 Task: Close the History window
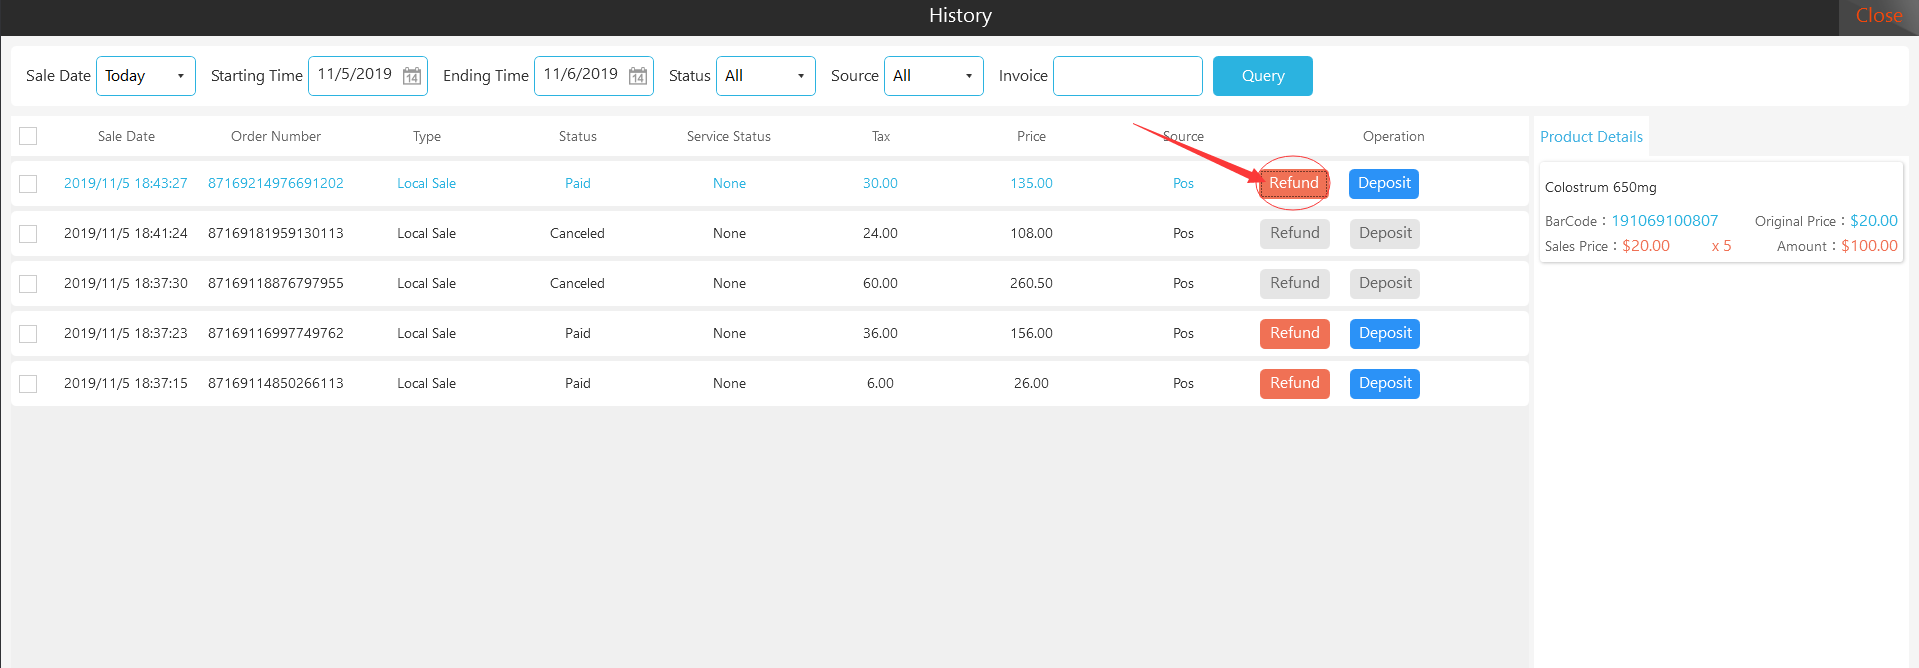1877,16
